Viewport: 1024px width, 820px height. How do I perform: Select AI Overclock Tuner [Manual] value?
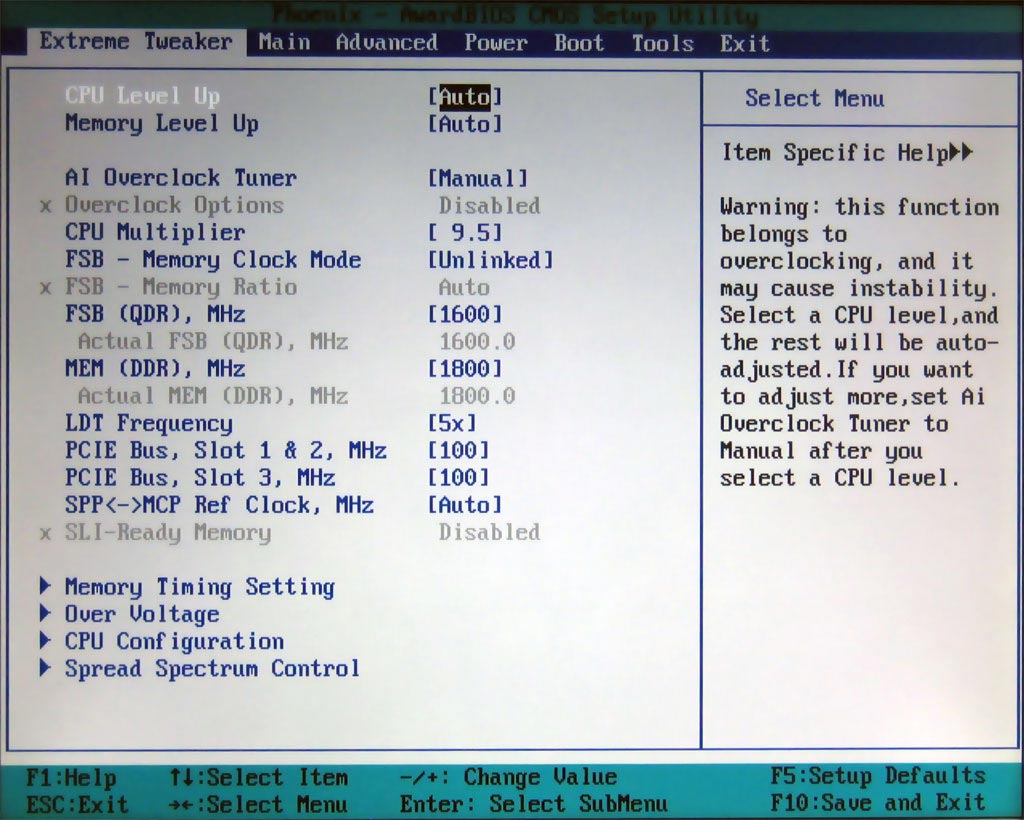[477, 178]
